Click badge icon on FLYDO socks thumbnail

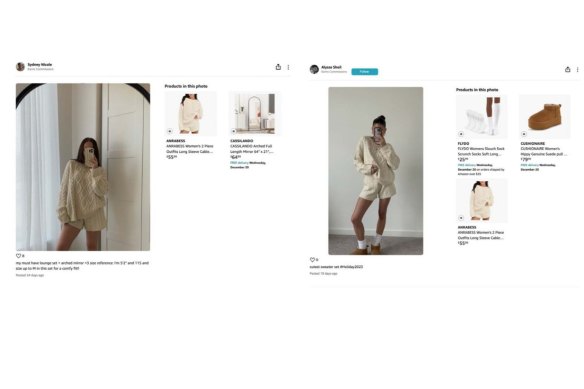pos(461,134)
